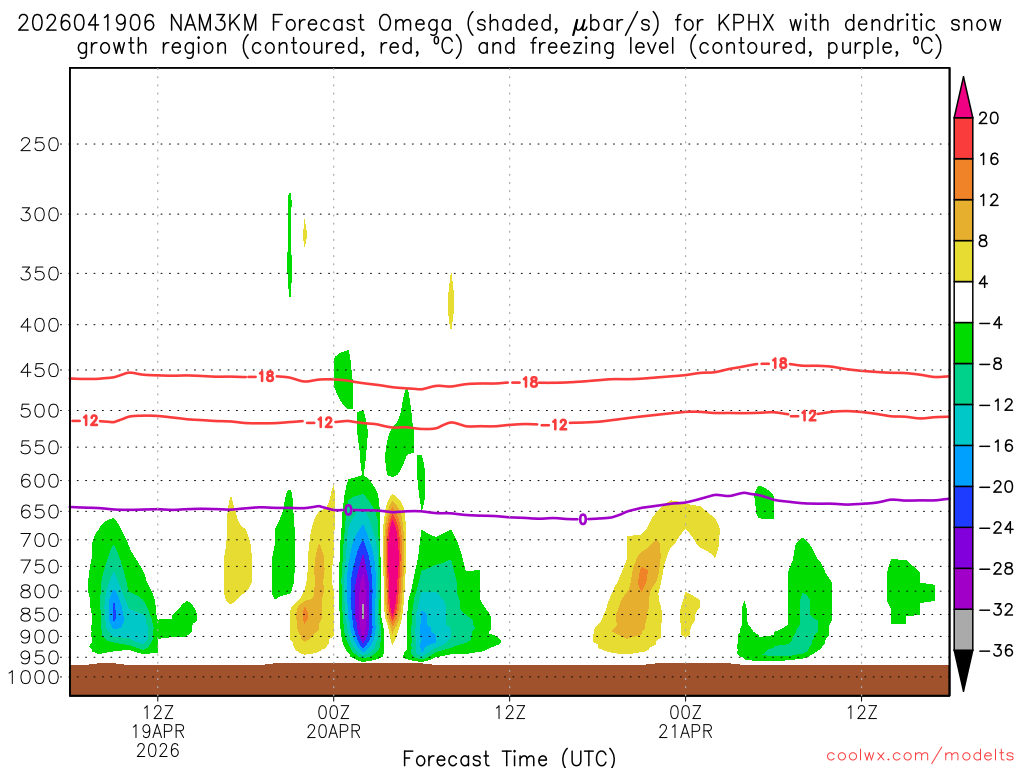This screenshot has height=768, width=1024.
Task: Click the orange 12-to-16 color bar segment
Action: tap(963, 180)
